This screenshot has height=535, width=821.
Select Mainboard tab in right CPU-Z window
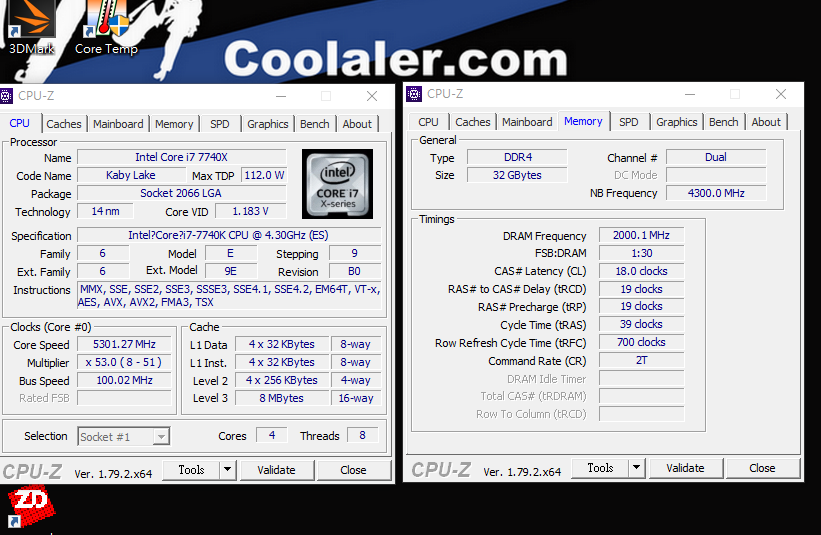click(527, 122)
